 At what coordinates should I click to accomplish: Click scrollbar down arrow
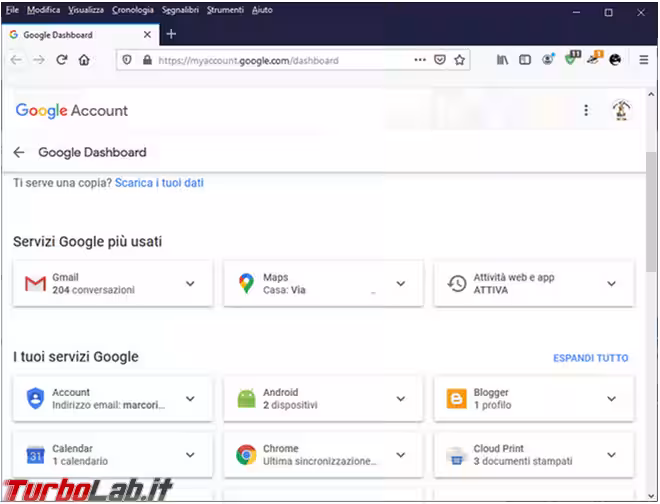coord(651,495)
